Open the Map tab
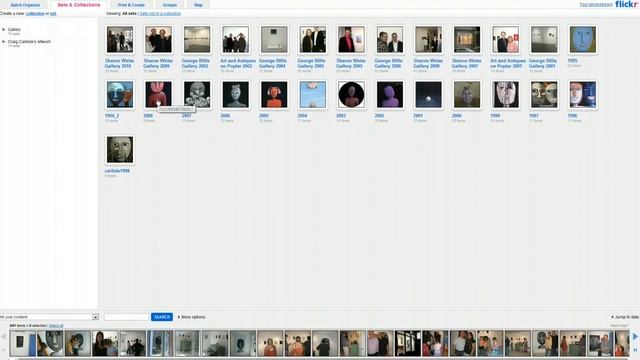 pyautogui.click(x=198, y=5)
